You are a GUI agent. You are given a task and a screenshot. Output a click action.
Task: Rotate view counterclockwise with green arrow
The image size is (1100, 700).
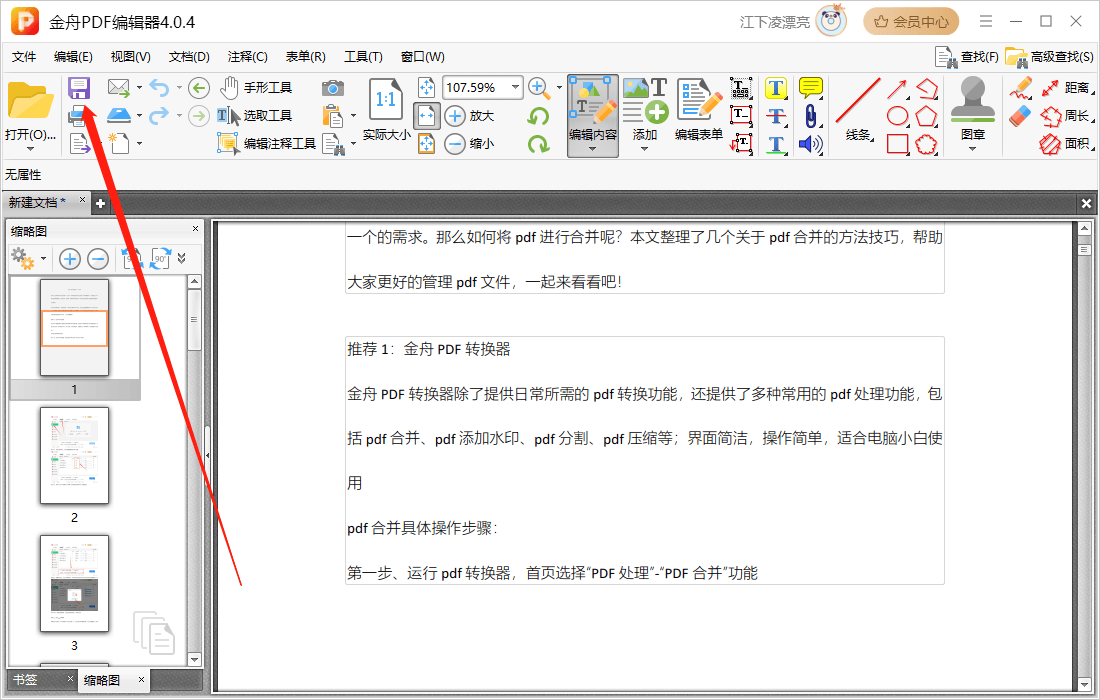(538, 116)
